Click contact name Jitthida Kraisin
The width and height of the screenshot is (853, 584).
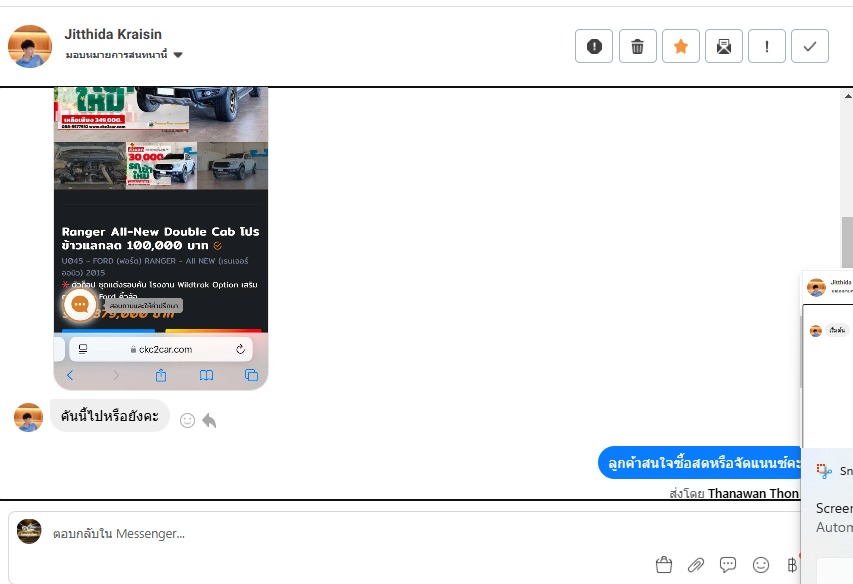point(113,34)
